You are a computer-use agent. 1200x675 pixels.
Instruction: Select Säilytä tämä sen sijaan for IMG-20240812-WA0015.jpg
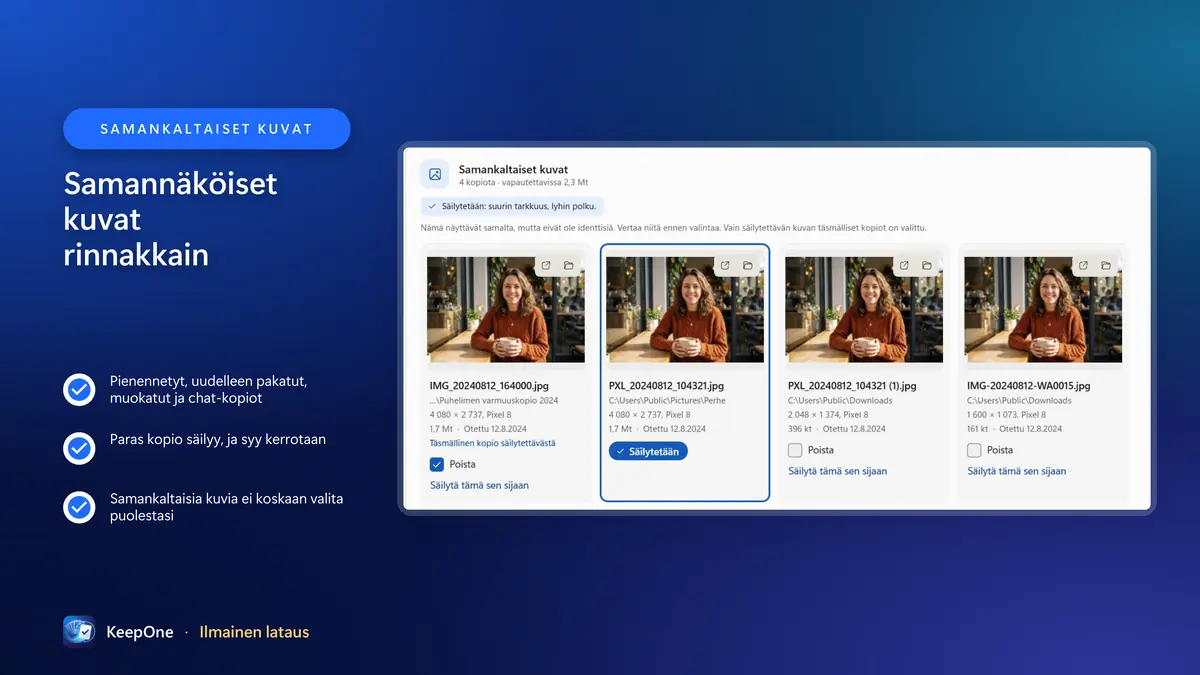1016,471
